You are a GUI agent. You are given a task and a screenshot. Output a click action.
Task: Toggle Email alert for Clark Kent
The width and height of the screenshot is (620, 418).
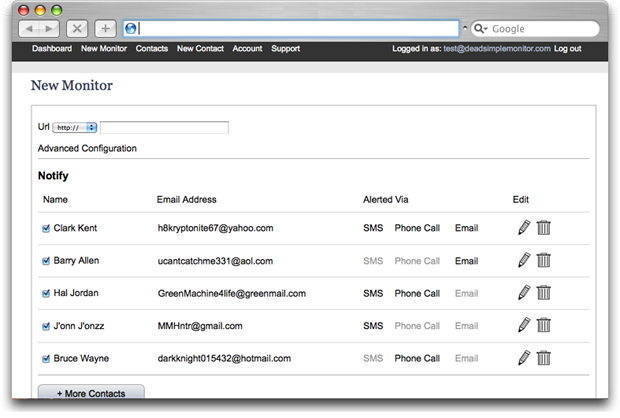coord(467,228)
